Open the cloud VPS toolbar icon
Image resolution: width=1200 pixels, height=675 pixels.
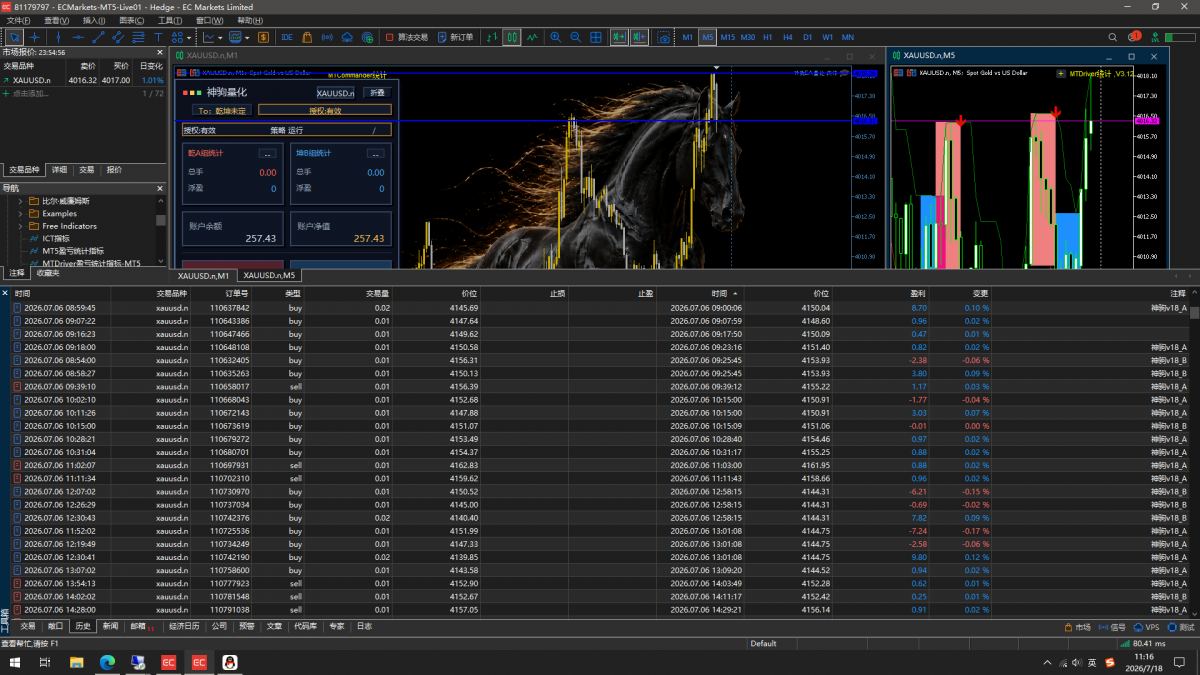point(347,37)
